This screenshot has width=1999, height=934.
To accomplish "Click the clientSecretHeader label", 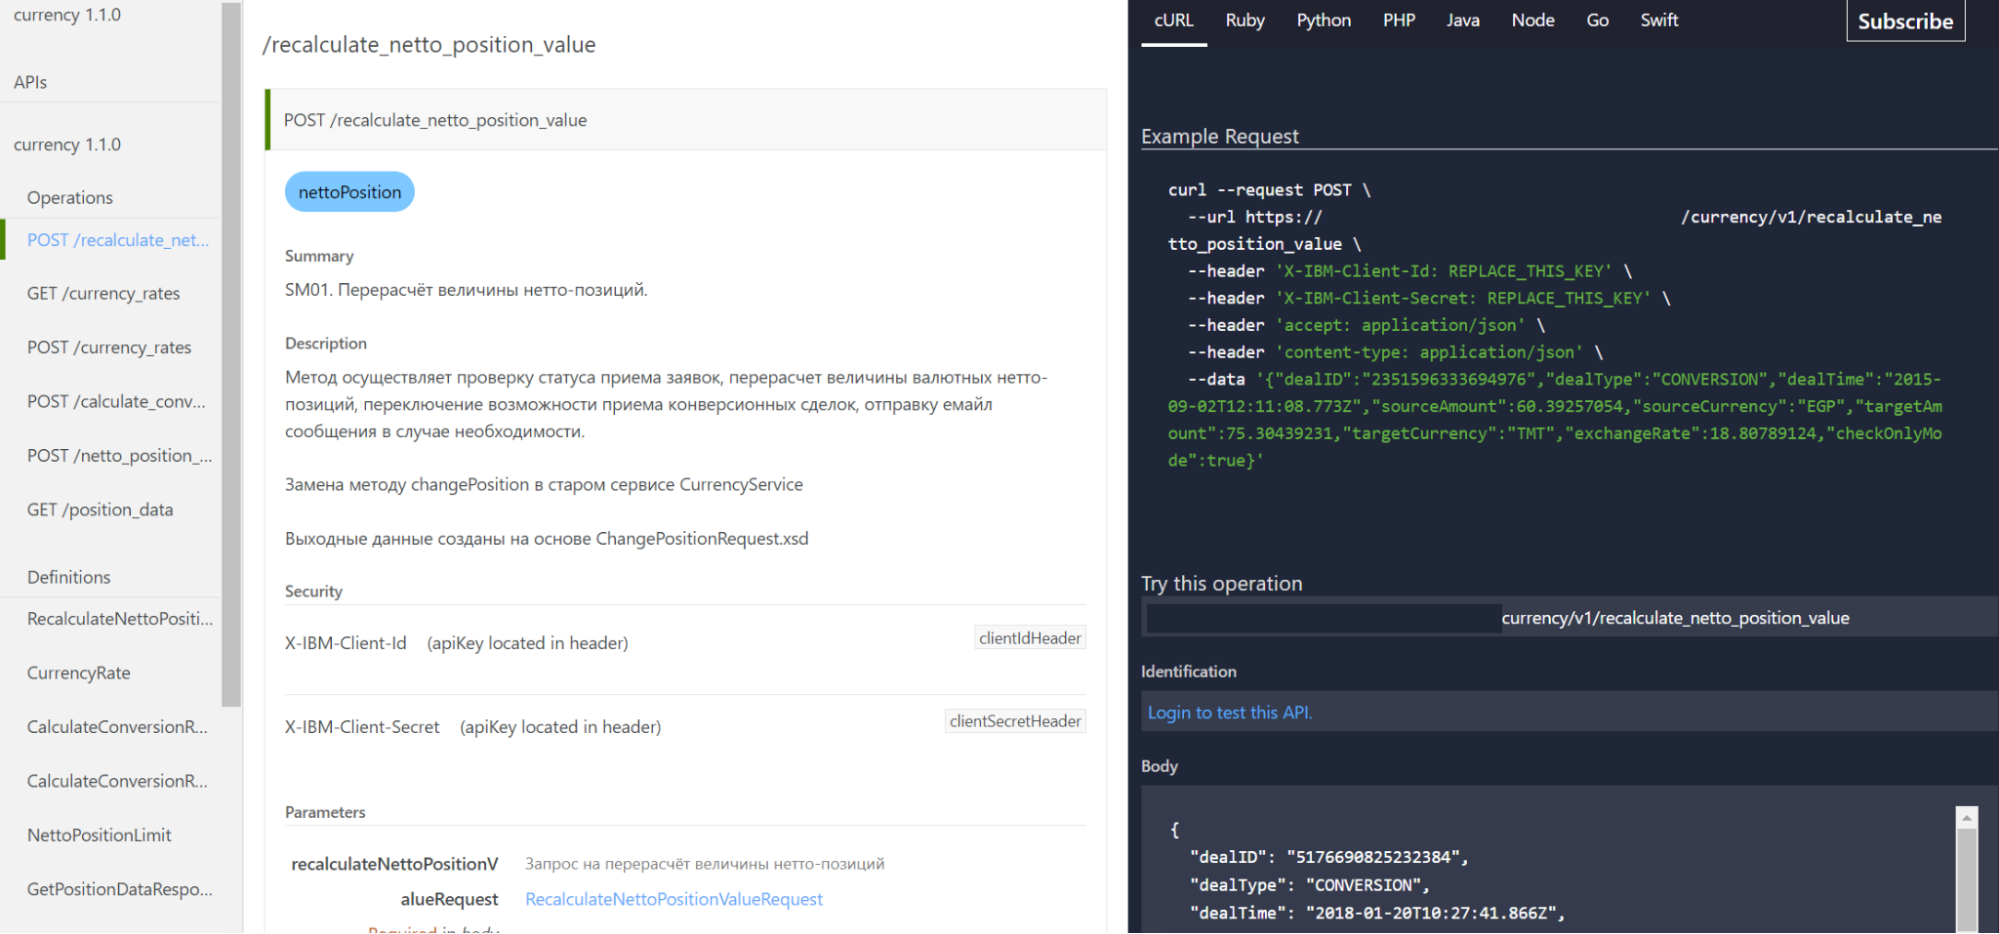I will point(1015,721).
